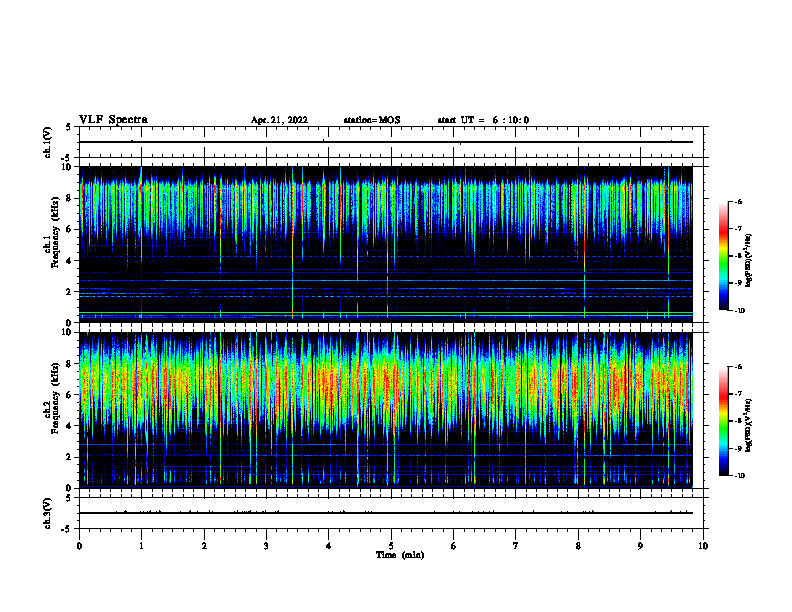Viewport: 792px width, 612px height.
Task: Click the "VLF Spectra" plot title
Action: pyautogui.click(x=113, y=120)
